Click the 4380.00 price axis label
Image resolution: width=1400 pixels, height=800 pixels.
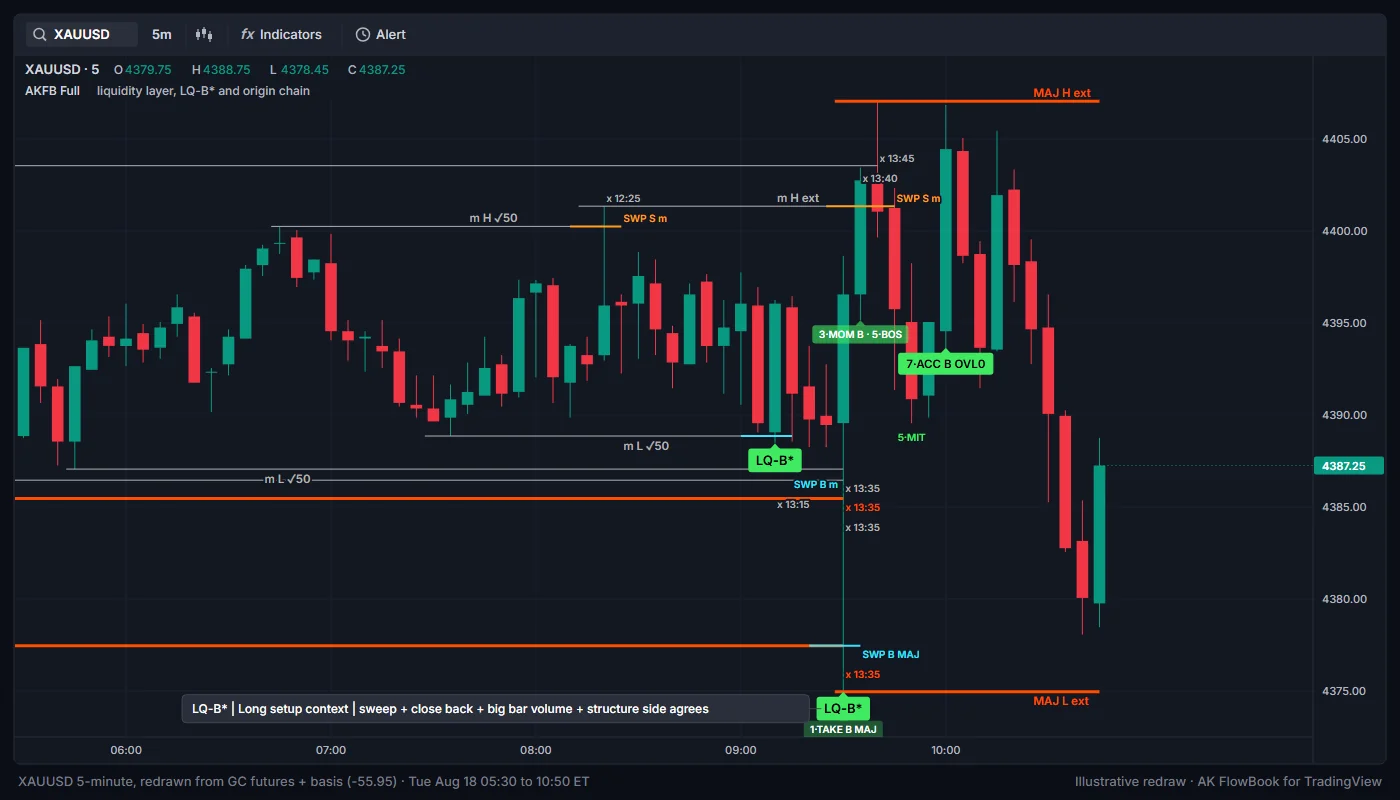(1344, 599)
